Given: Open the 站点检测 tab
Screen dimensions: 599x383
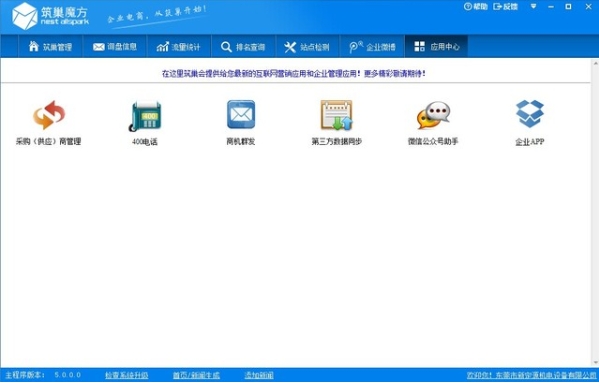Looking at the screenshot, I should tap(308, 47).
